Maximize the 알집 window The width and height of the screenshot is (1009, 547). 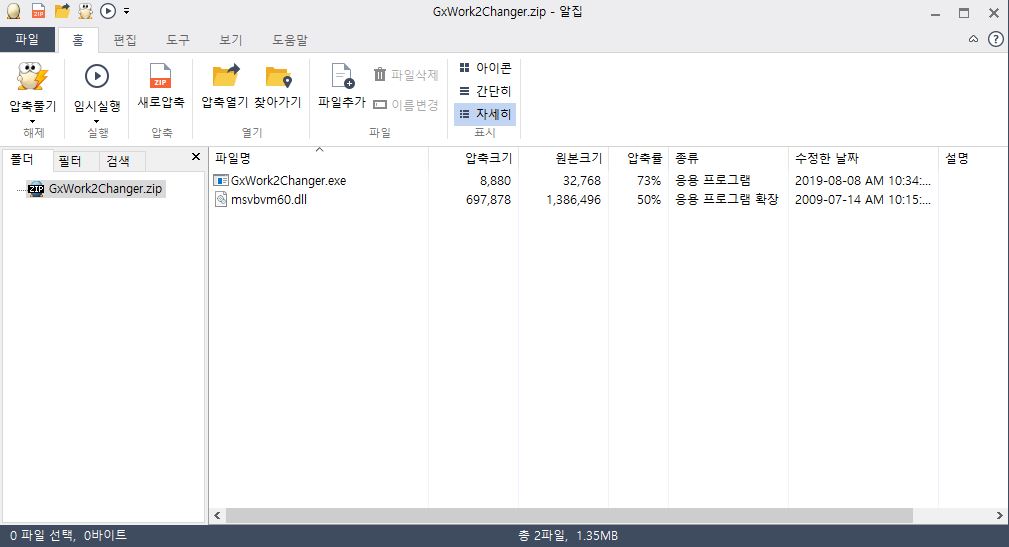tap(964, 13)
